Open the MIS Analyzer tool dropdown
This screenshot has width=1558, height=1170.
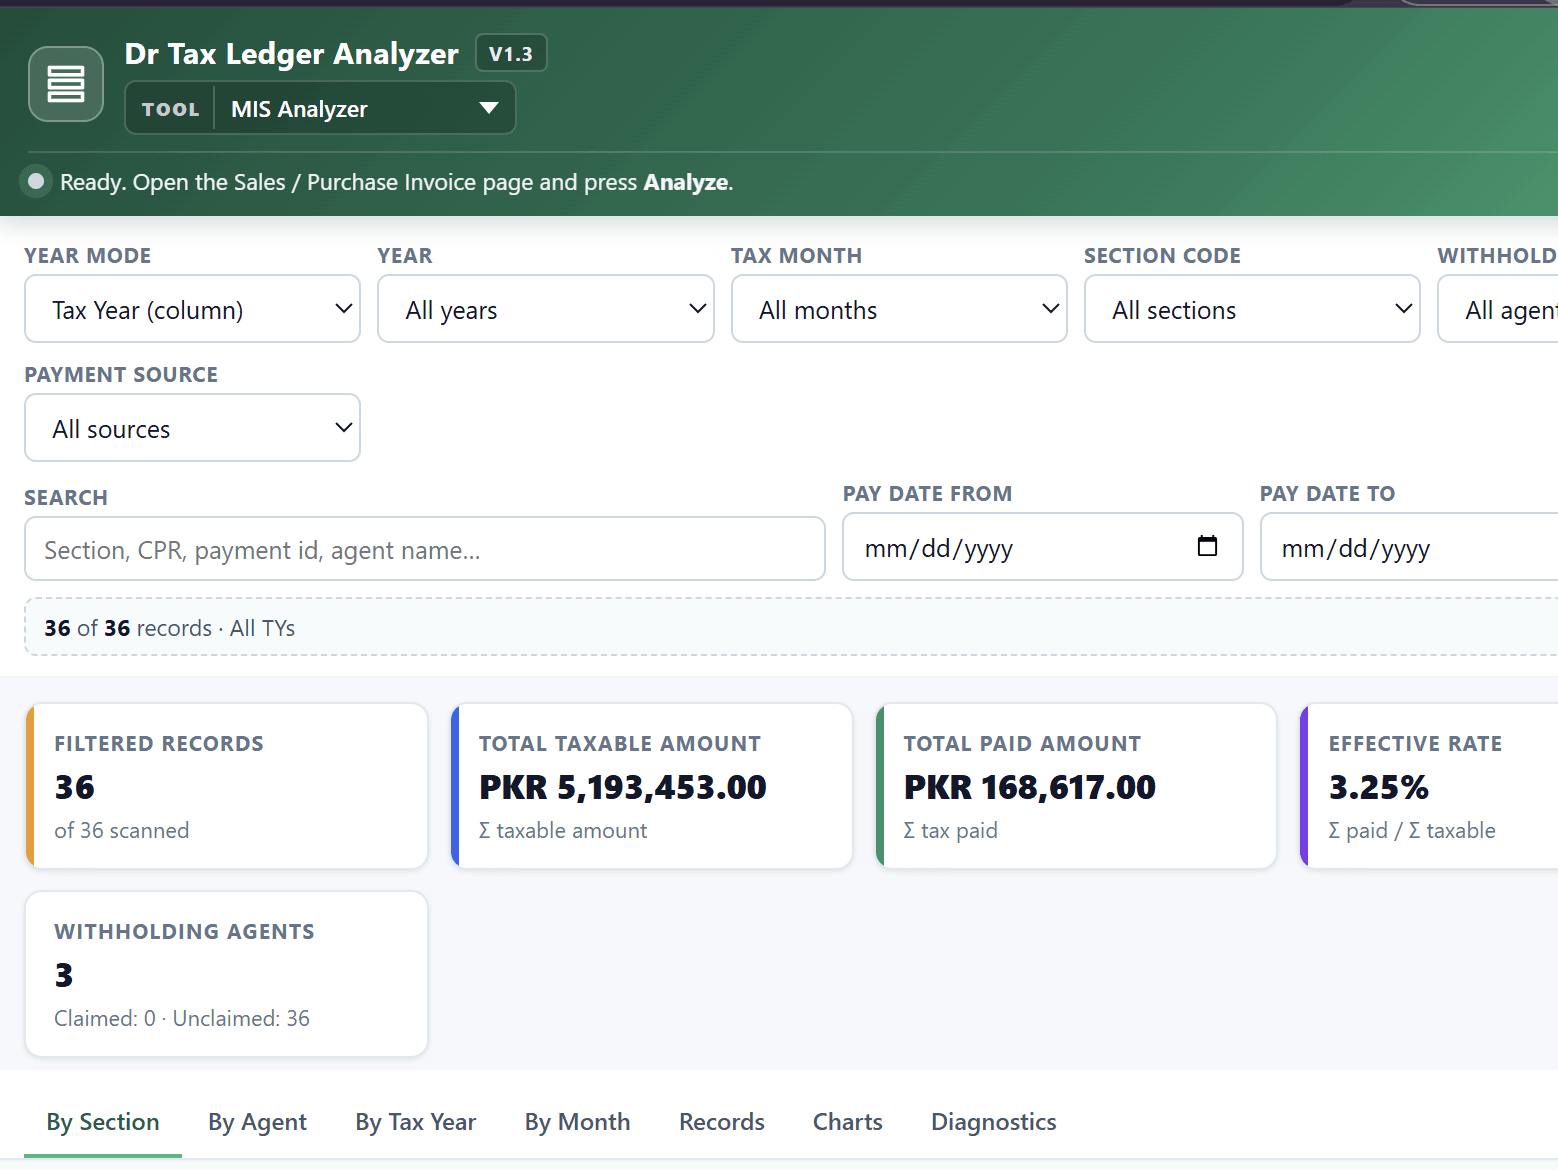coord(364,108)
